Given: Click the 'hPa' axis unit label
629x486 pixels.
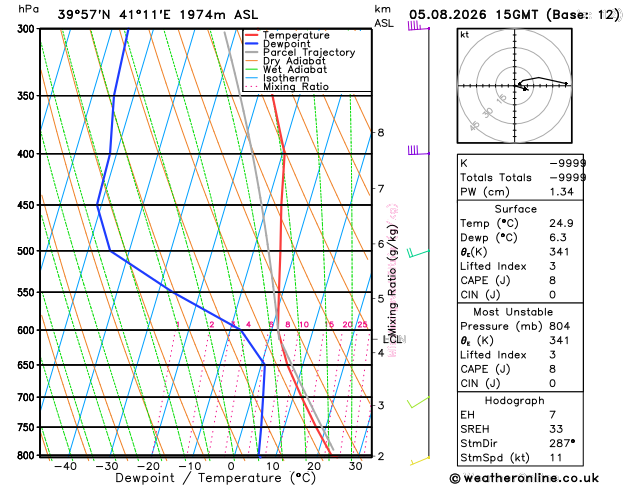Looking at the screenshot, I should tap(28, 9).
